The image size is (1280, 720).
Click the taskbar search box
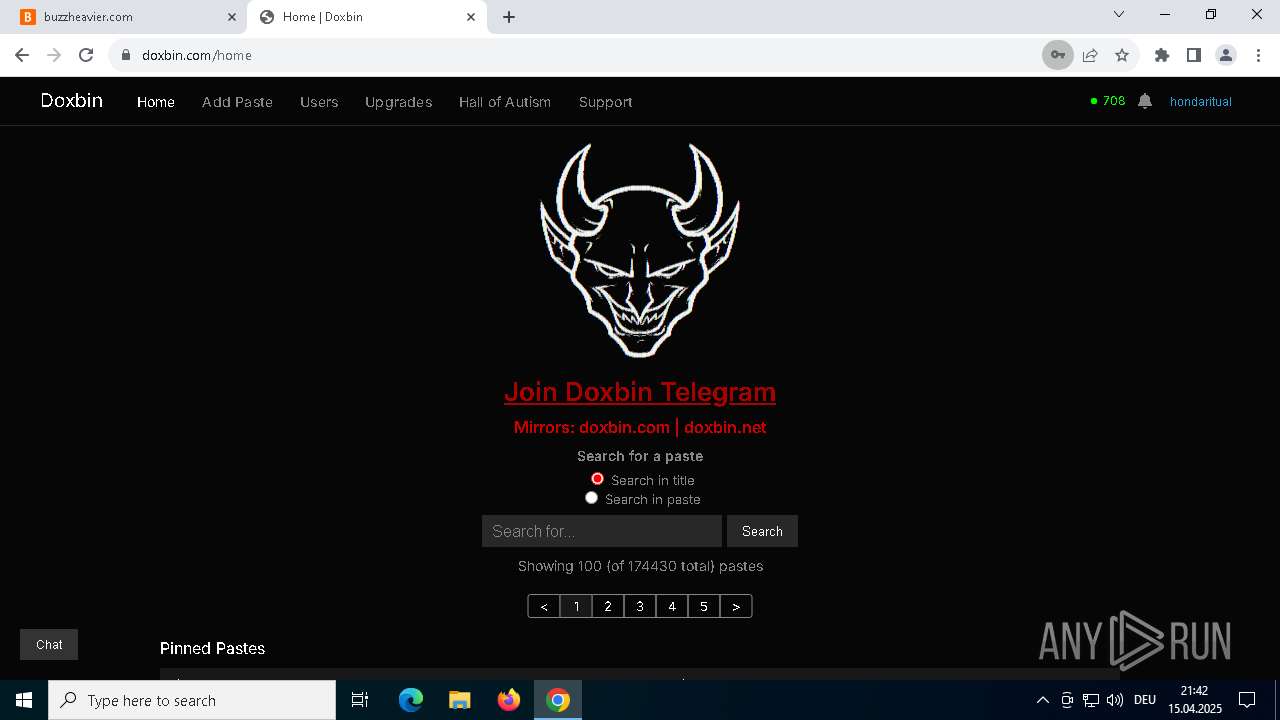[192, 700]
